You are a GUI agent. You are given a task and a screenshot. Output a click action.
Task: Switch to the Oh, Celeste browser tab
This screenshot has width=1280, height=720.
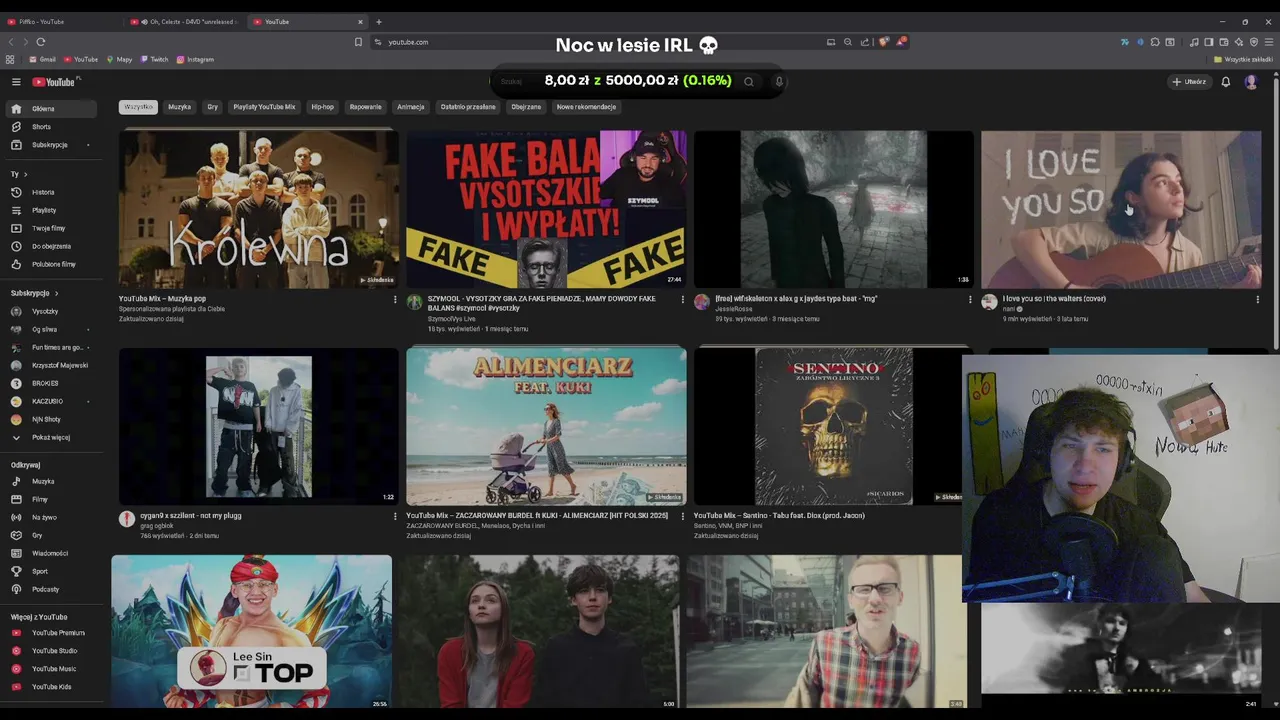click(x=185, y=22)
